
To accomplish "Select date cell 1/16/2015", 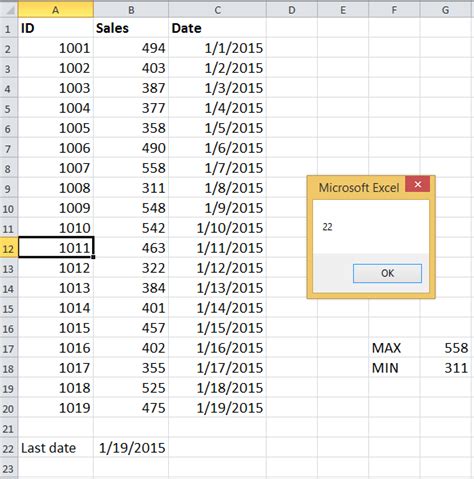I will click(x=218, y=348).
